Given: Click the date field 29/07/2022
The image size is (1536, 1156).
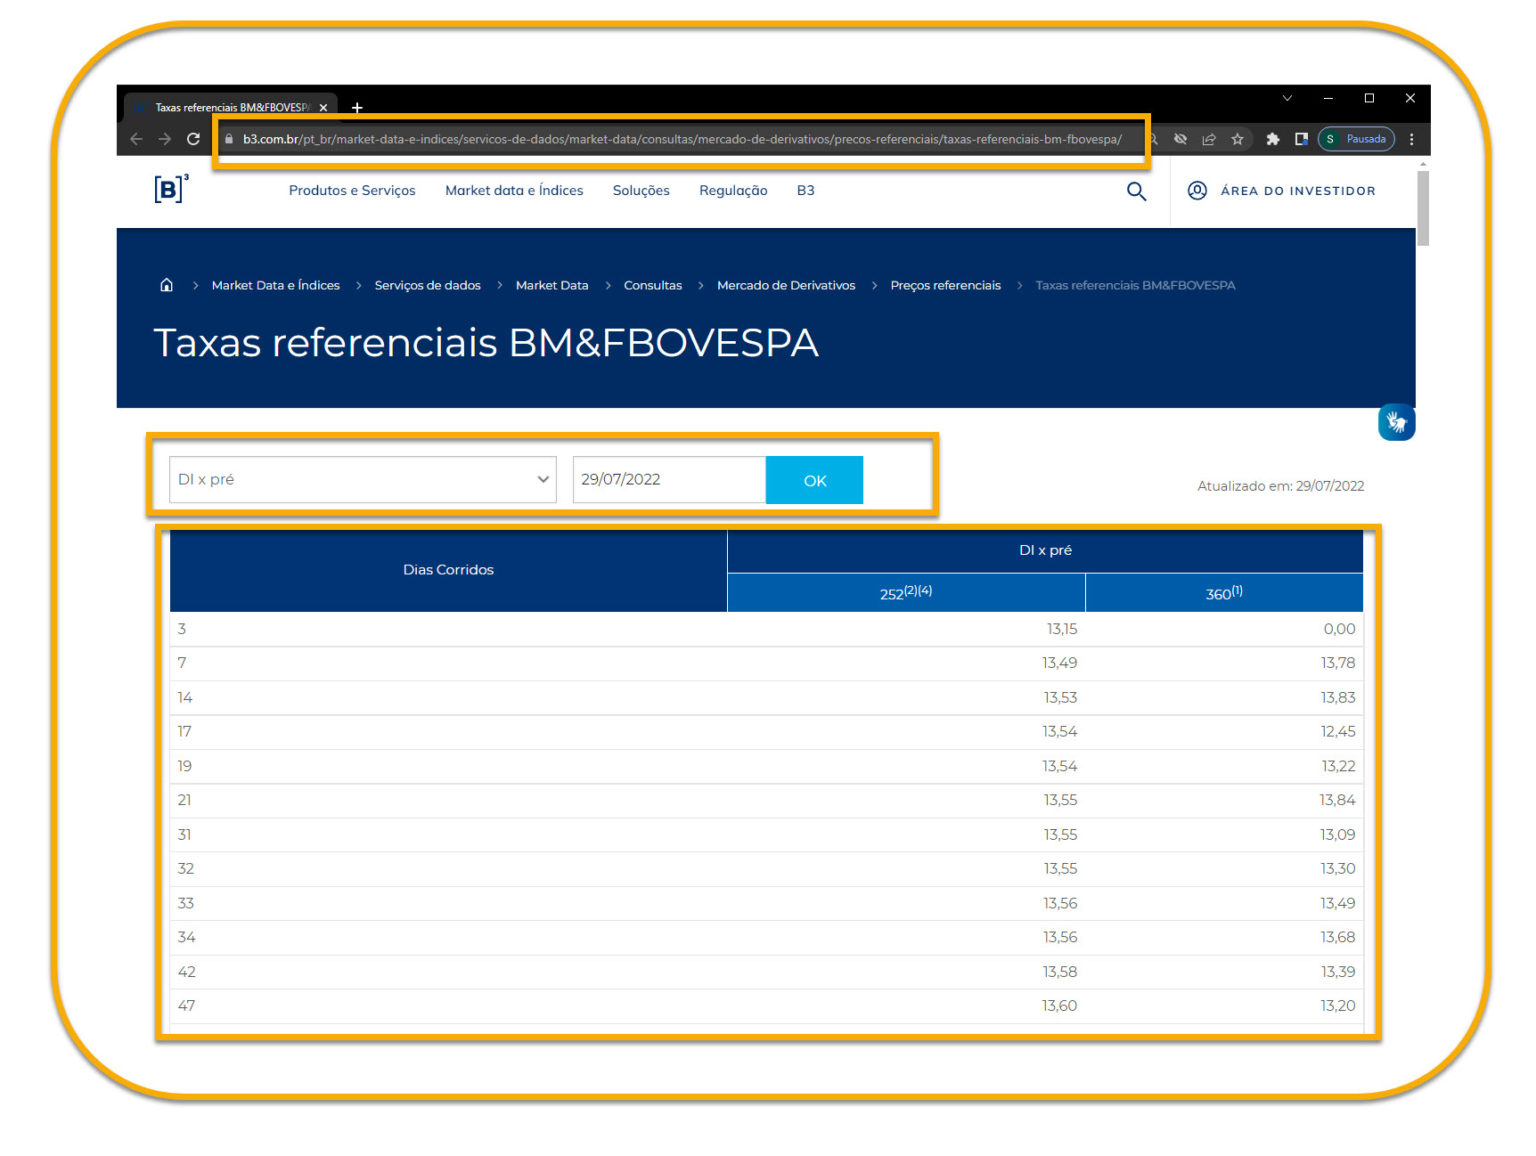Looking at the screenshot, I should point(669,479).
